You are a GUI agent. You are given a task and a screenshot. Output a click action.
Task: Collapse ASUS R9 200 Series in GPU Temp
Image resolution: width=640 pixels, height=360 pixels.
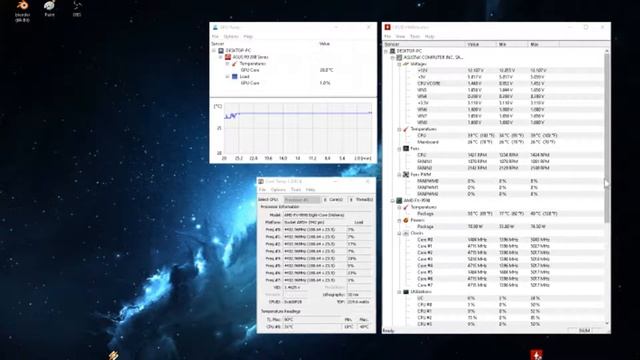(221, 57)
